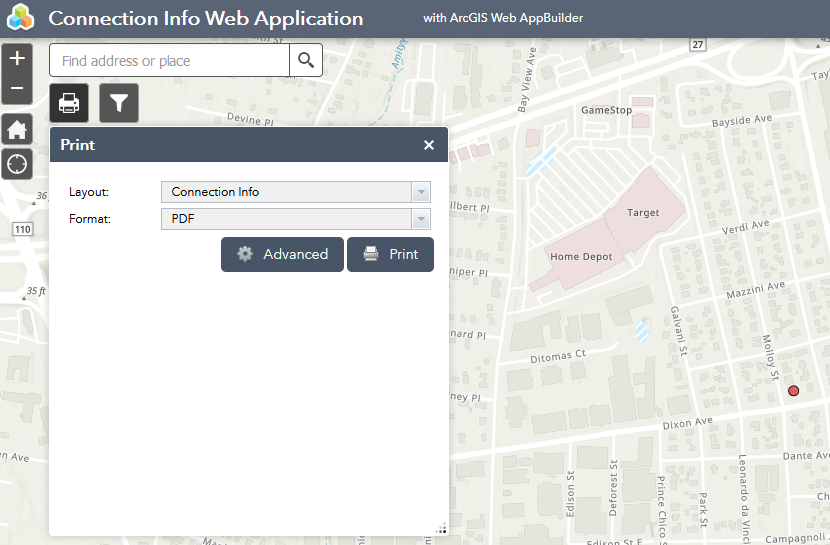The height and width of the screenshot is (545, 830).
Task: Click the Print panel title bar
Action: coord(230,145)
